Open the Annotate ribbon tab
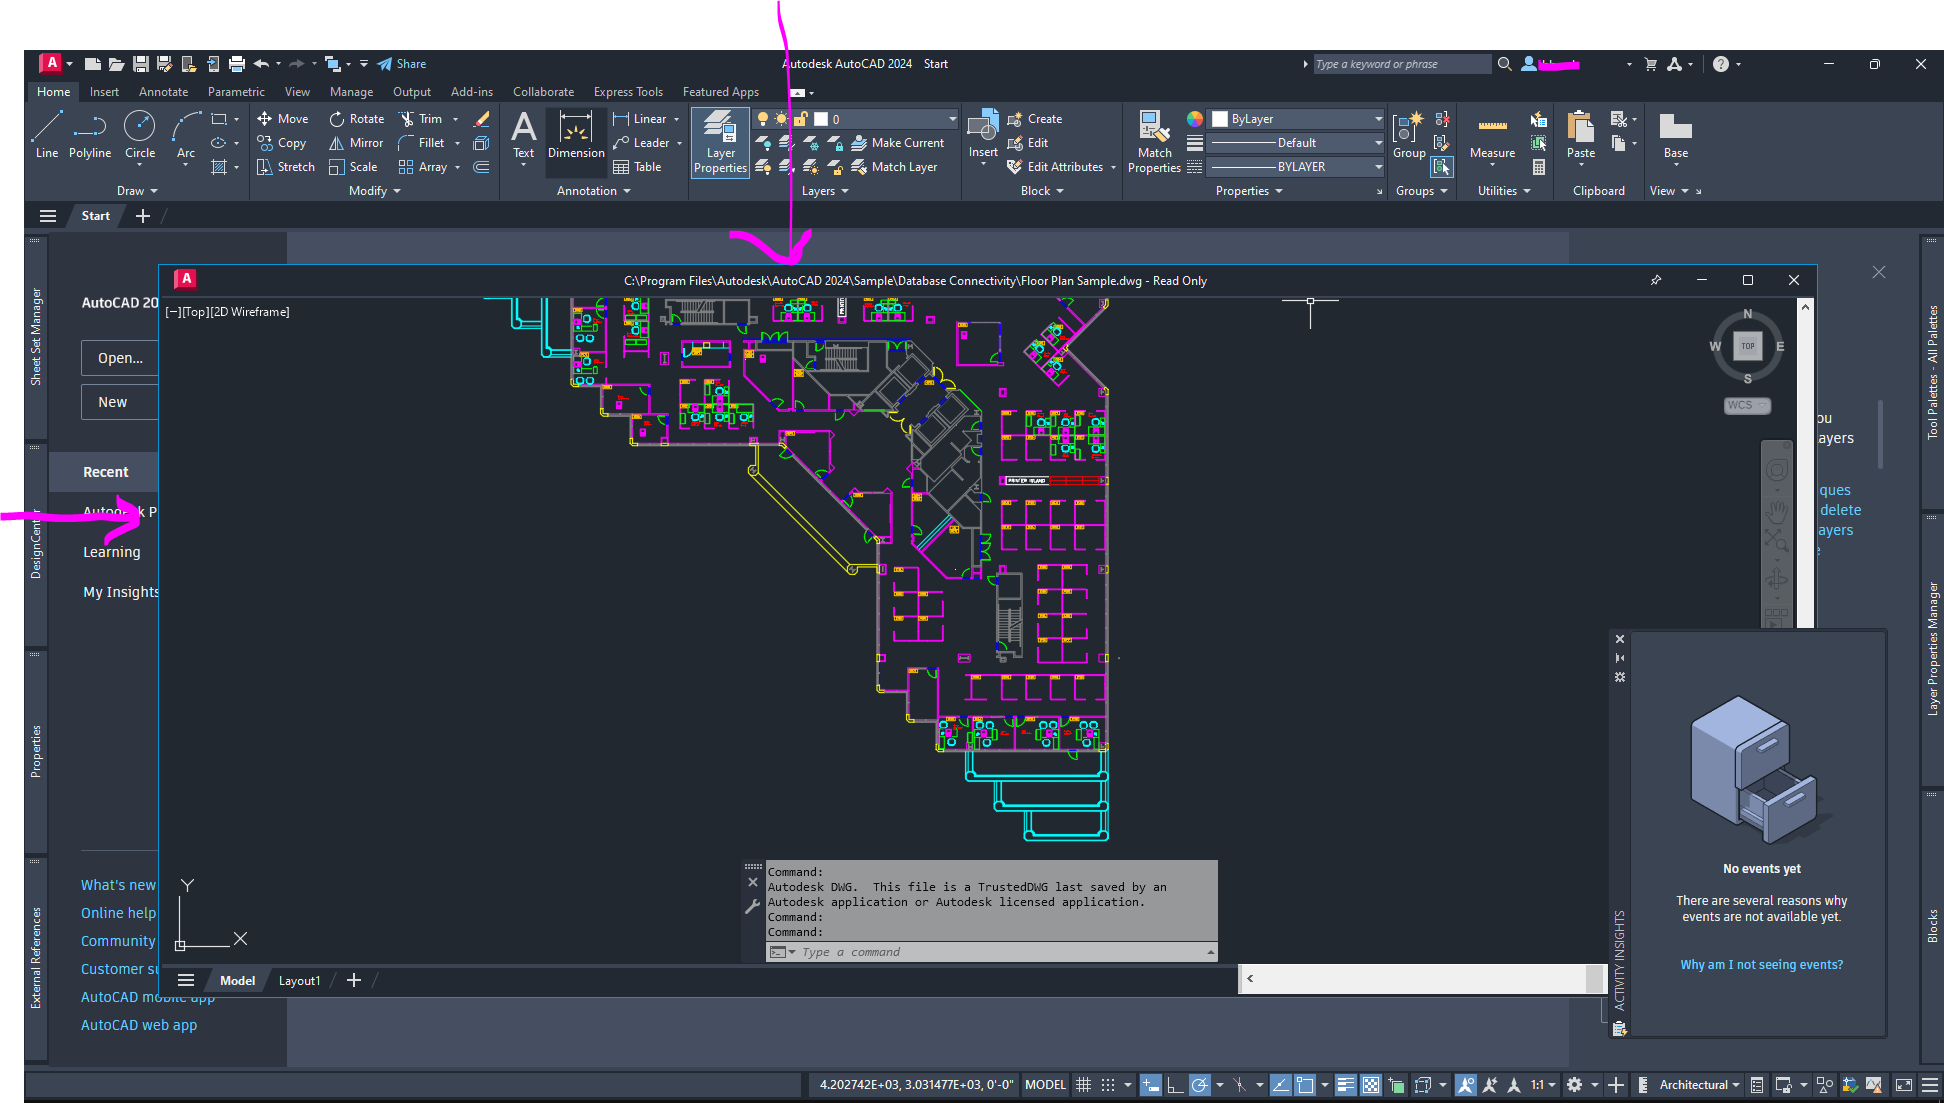Viewport: 1944px width, 1103px height. coord(163,92)
